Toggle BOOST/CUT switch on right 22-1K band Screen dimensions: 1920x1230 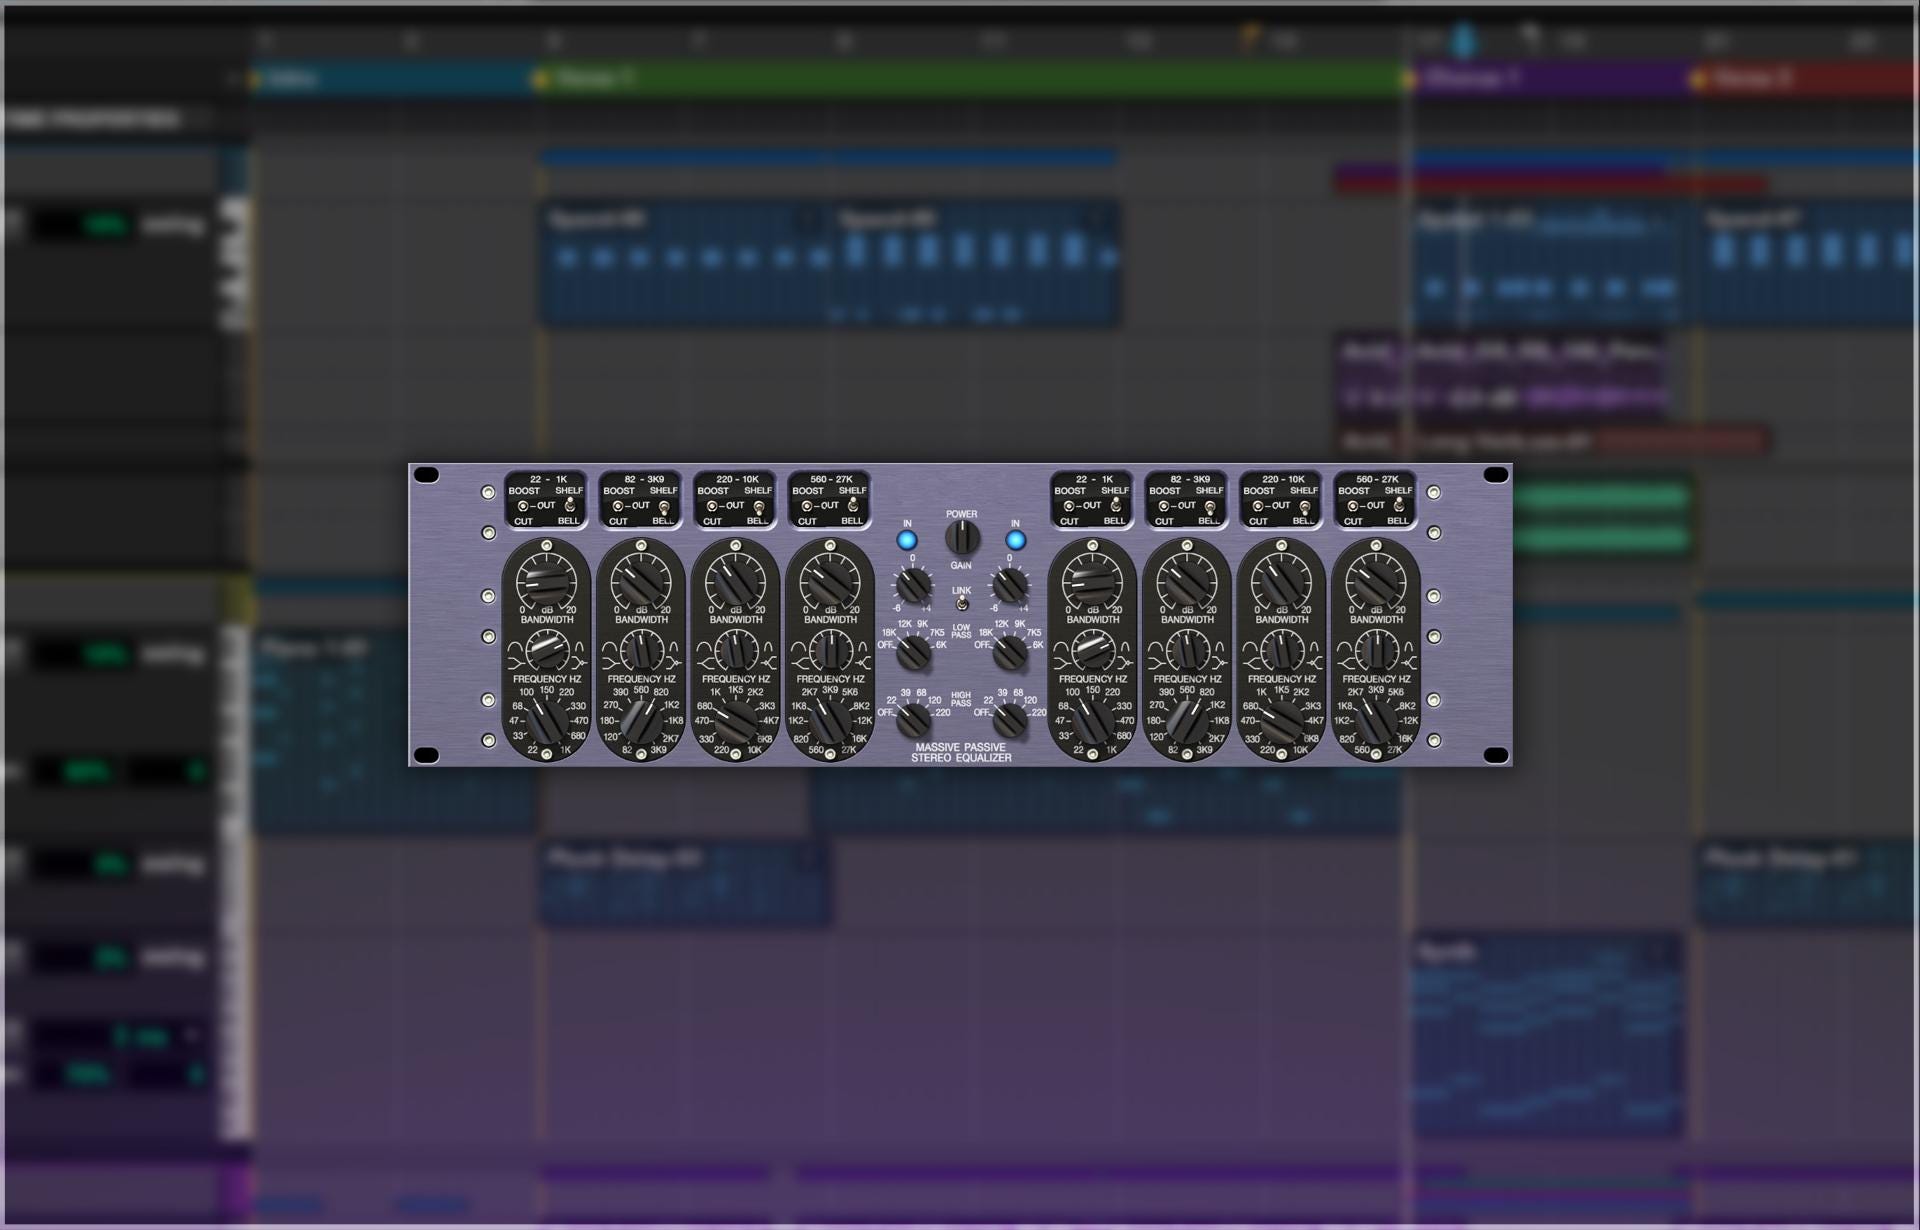[1069, 506]
